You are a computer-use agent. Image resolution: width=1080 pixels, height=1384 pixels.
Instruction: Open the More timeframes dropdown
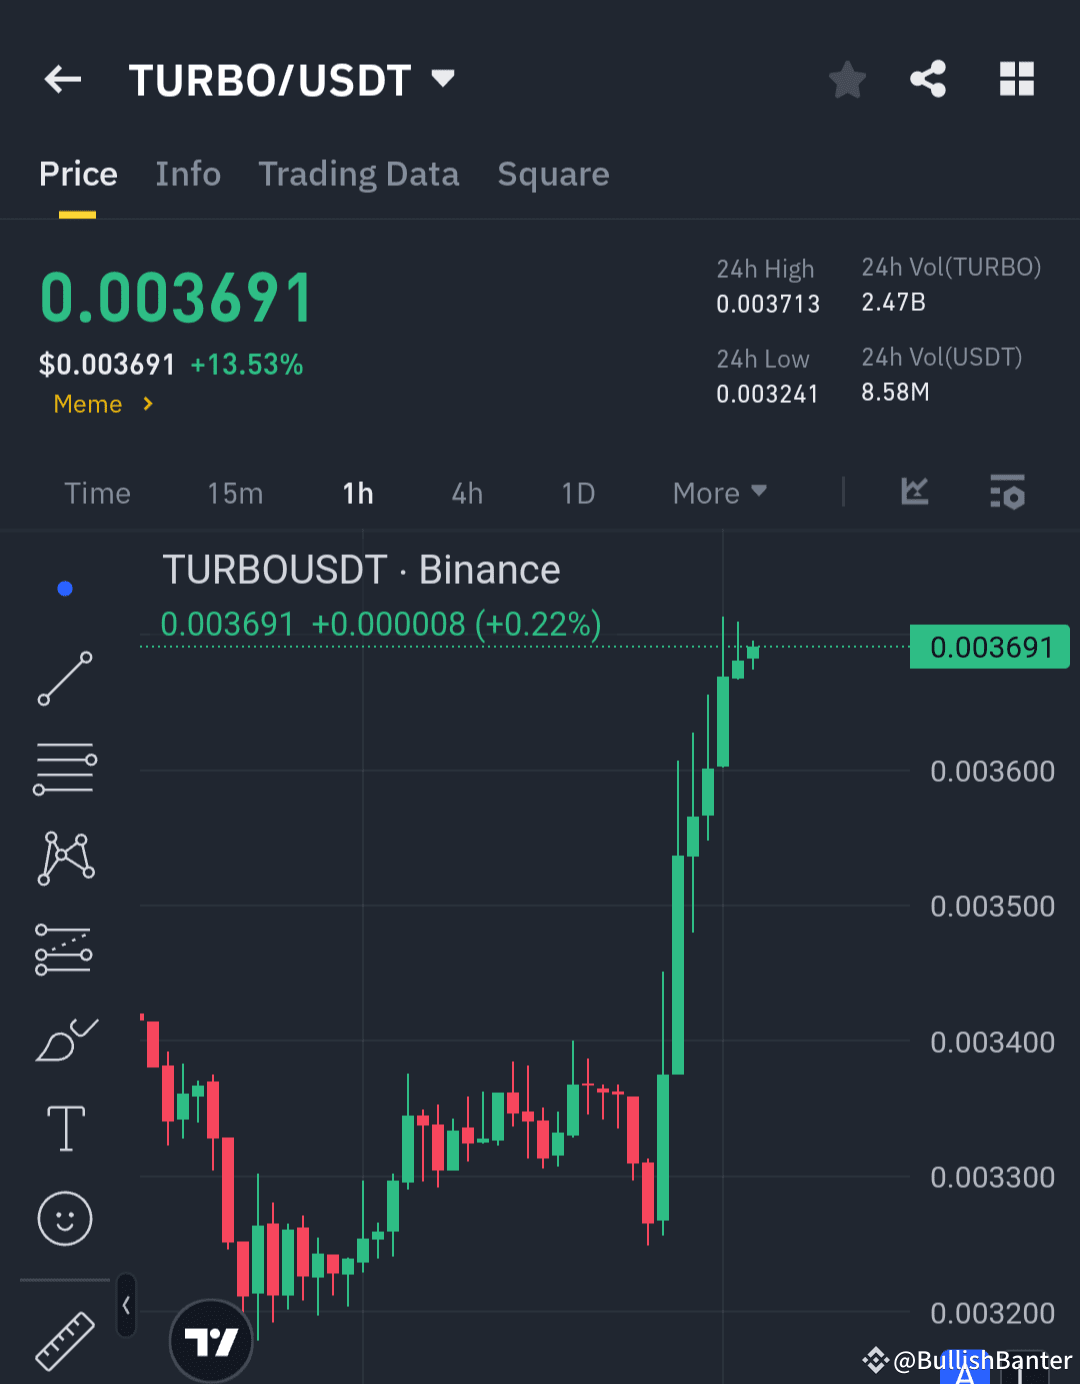pyautogui.click(x=718, y=492)
